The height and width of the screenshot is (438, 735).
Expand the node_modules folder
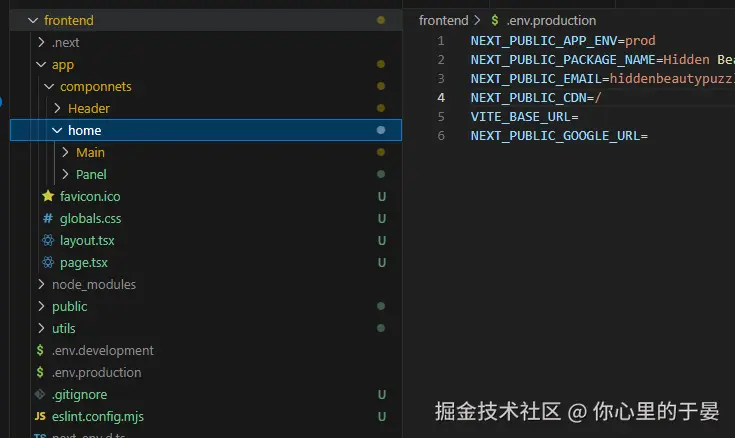point(41,285)
